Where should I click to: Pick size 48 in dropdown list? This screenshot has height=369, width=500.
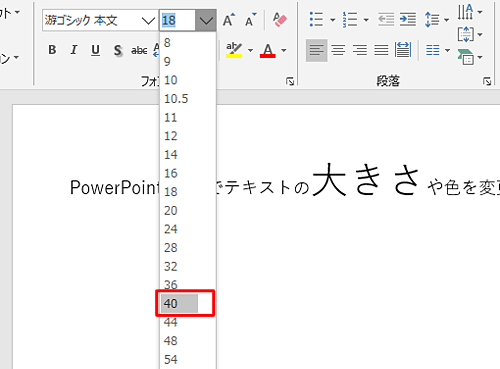coord(188,341)
